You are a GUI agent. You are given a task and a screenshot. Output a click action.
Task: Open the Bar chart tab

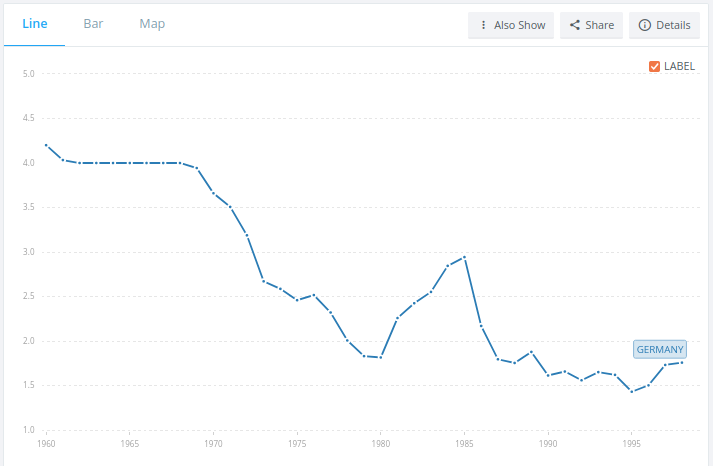pos(93,24)
